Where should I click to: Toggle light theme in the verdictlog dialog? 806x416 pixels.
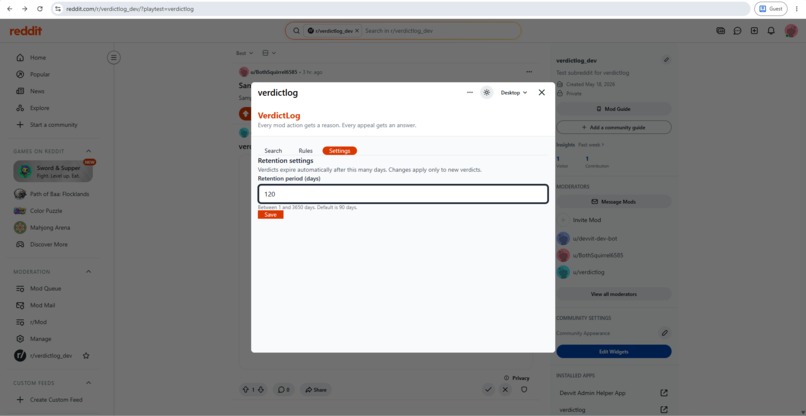(486, 93)
